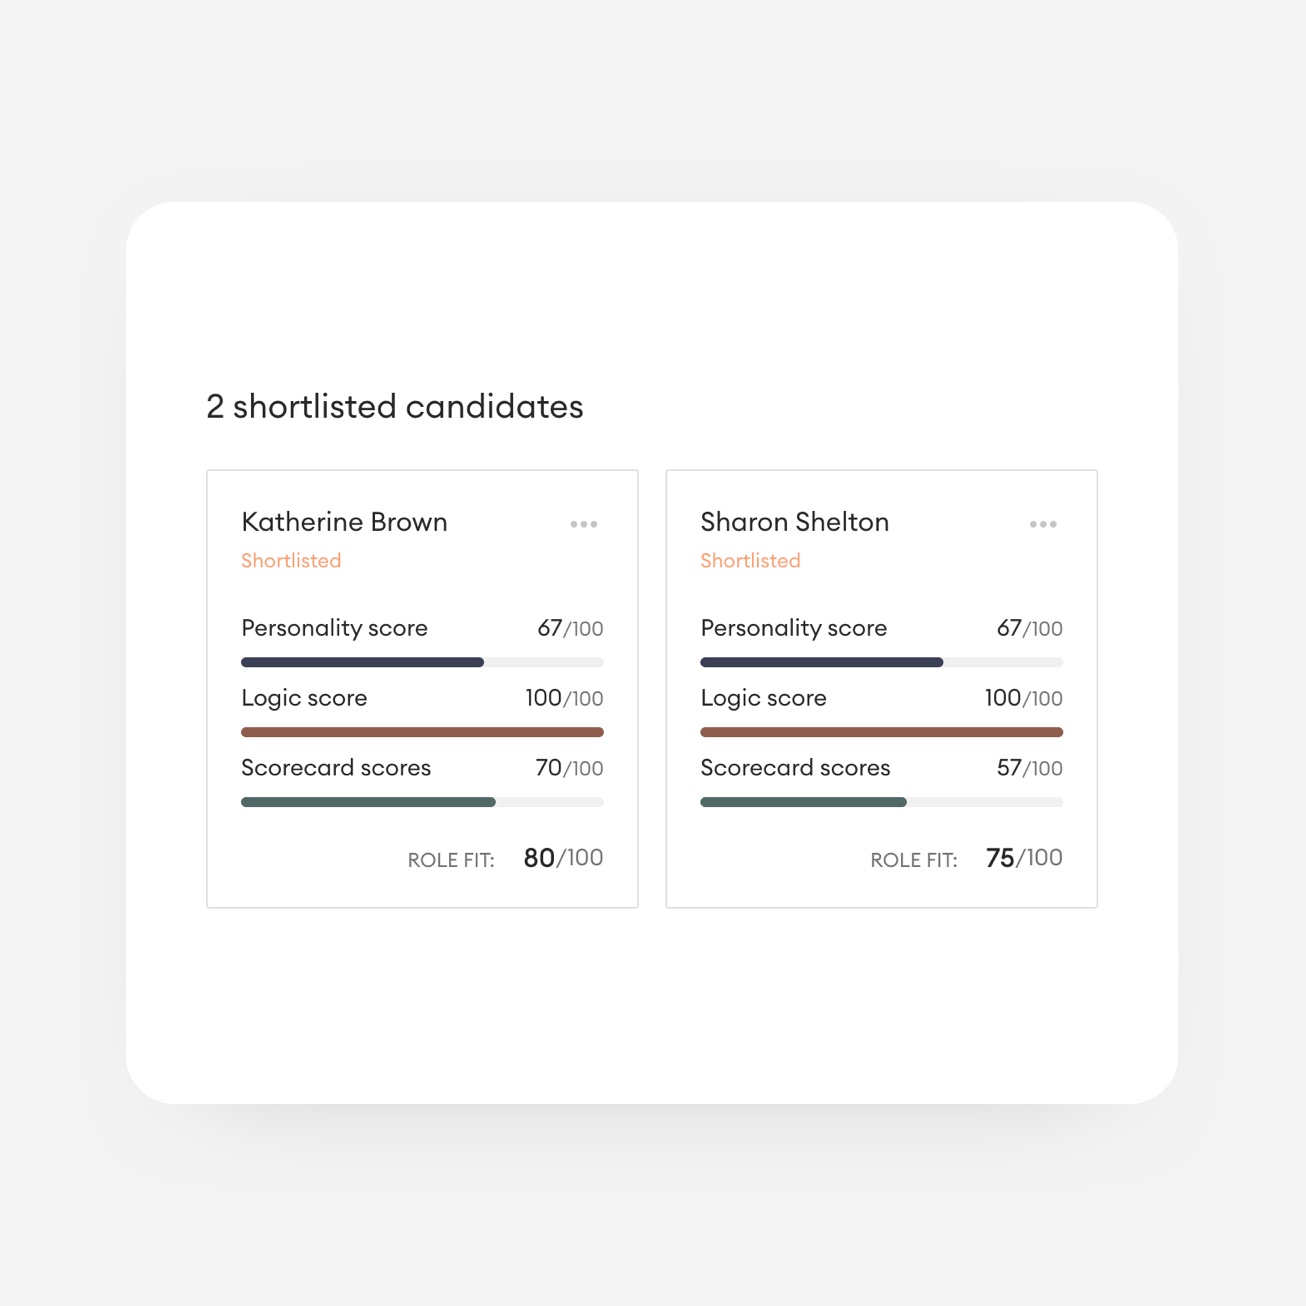This screenshot has height=1306, width=1306.
Task: Click Katherine Brown's 'Scorecard scores' label
Action: click(x=336, y=768)
